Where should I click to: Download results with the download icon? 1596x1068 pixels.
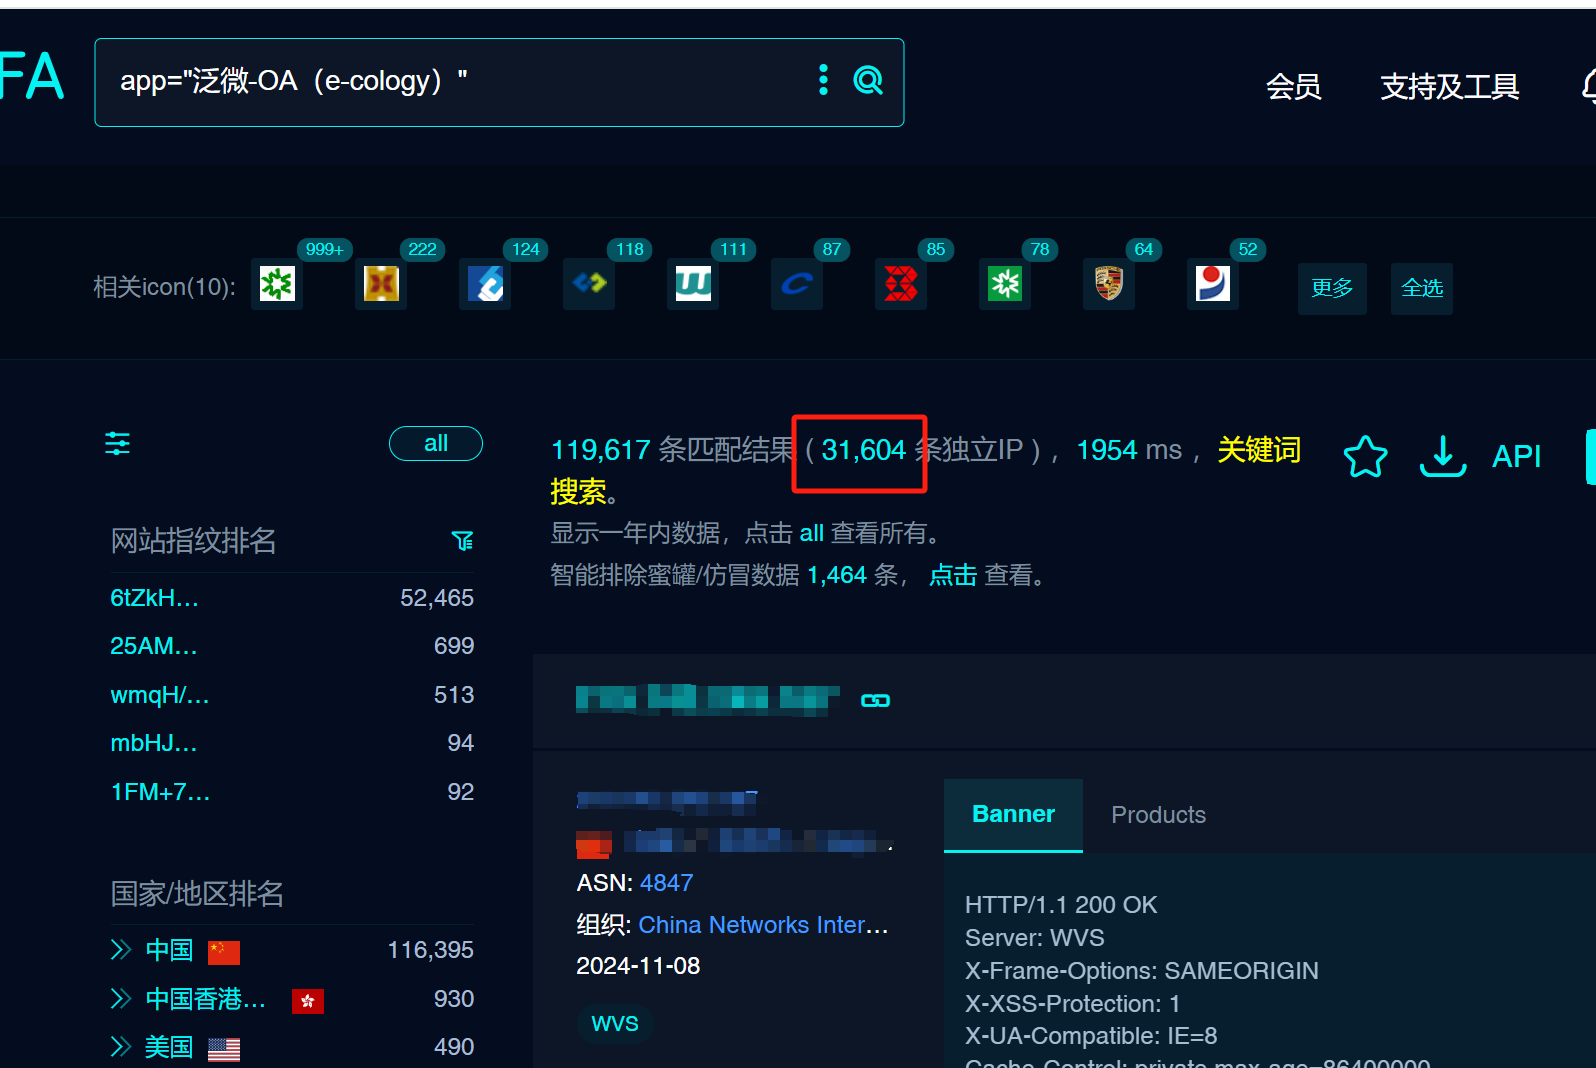pos(1443,456)
